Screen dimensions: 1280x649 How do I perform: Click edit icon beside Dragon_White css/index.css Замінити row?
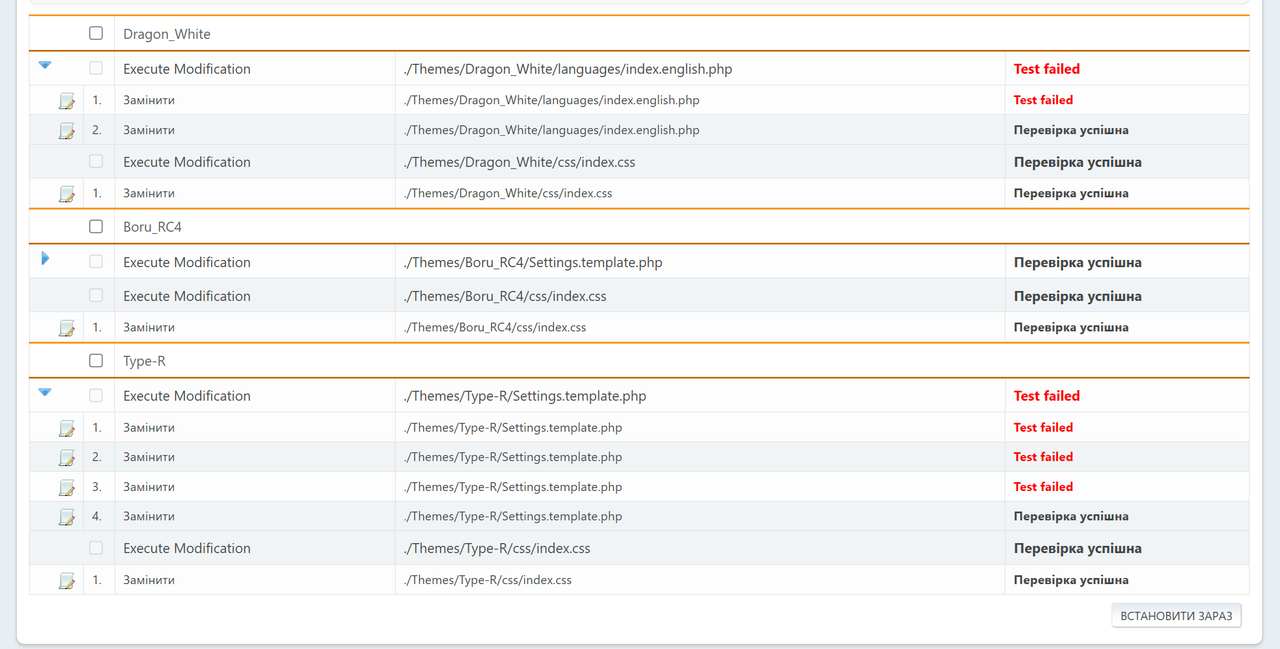point(67,194)
